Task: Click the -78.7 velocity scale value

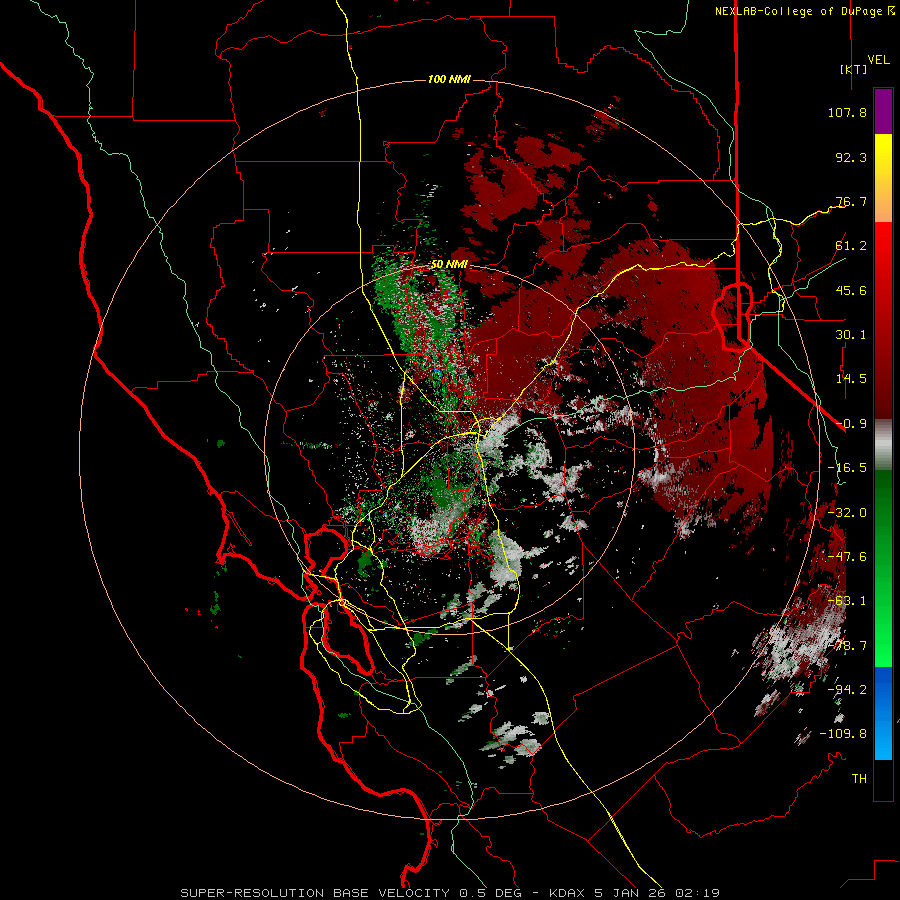Action: coord(847,646)
